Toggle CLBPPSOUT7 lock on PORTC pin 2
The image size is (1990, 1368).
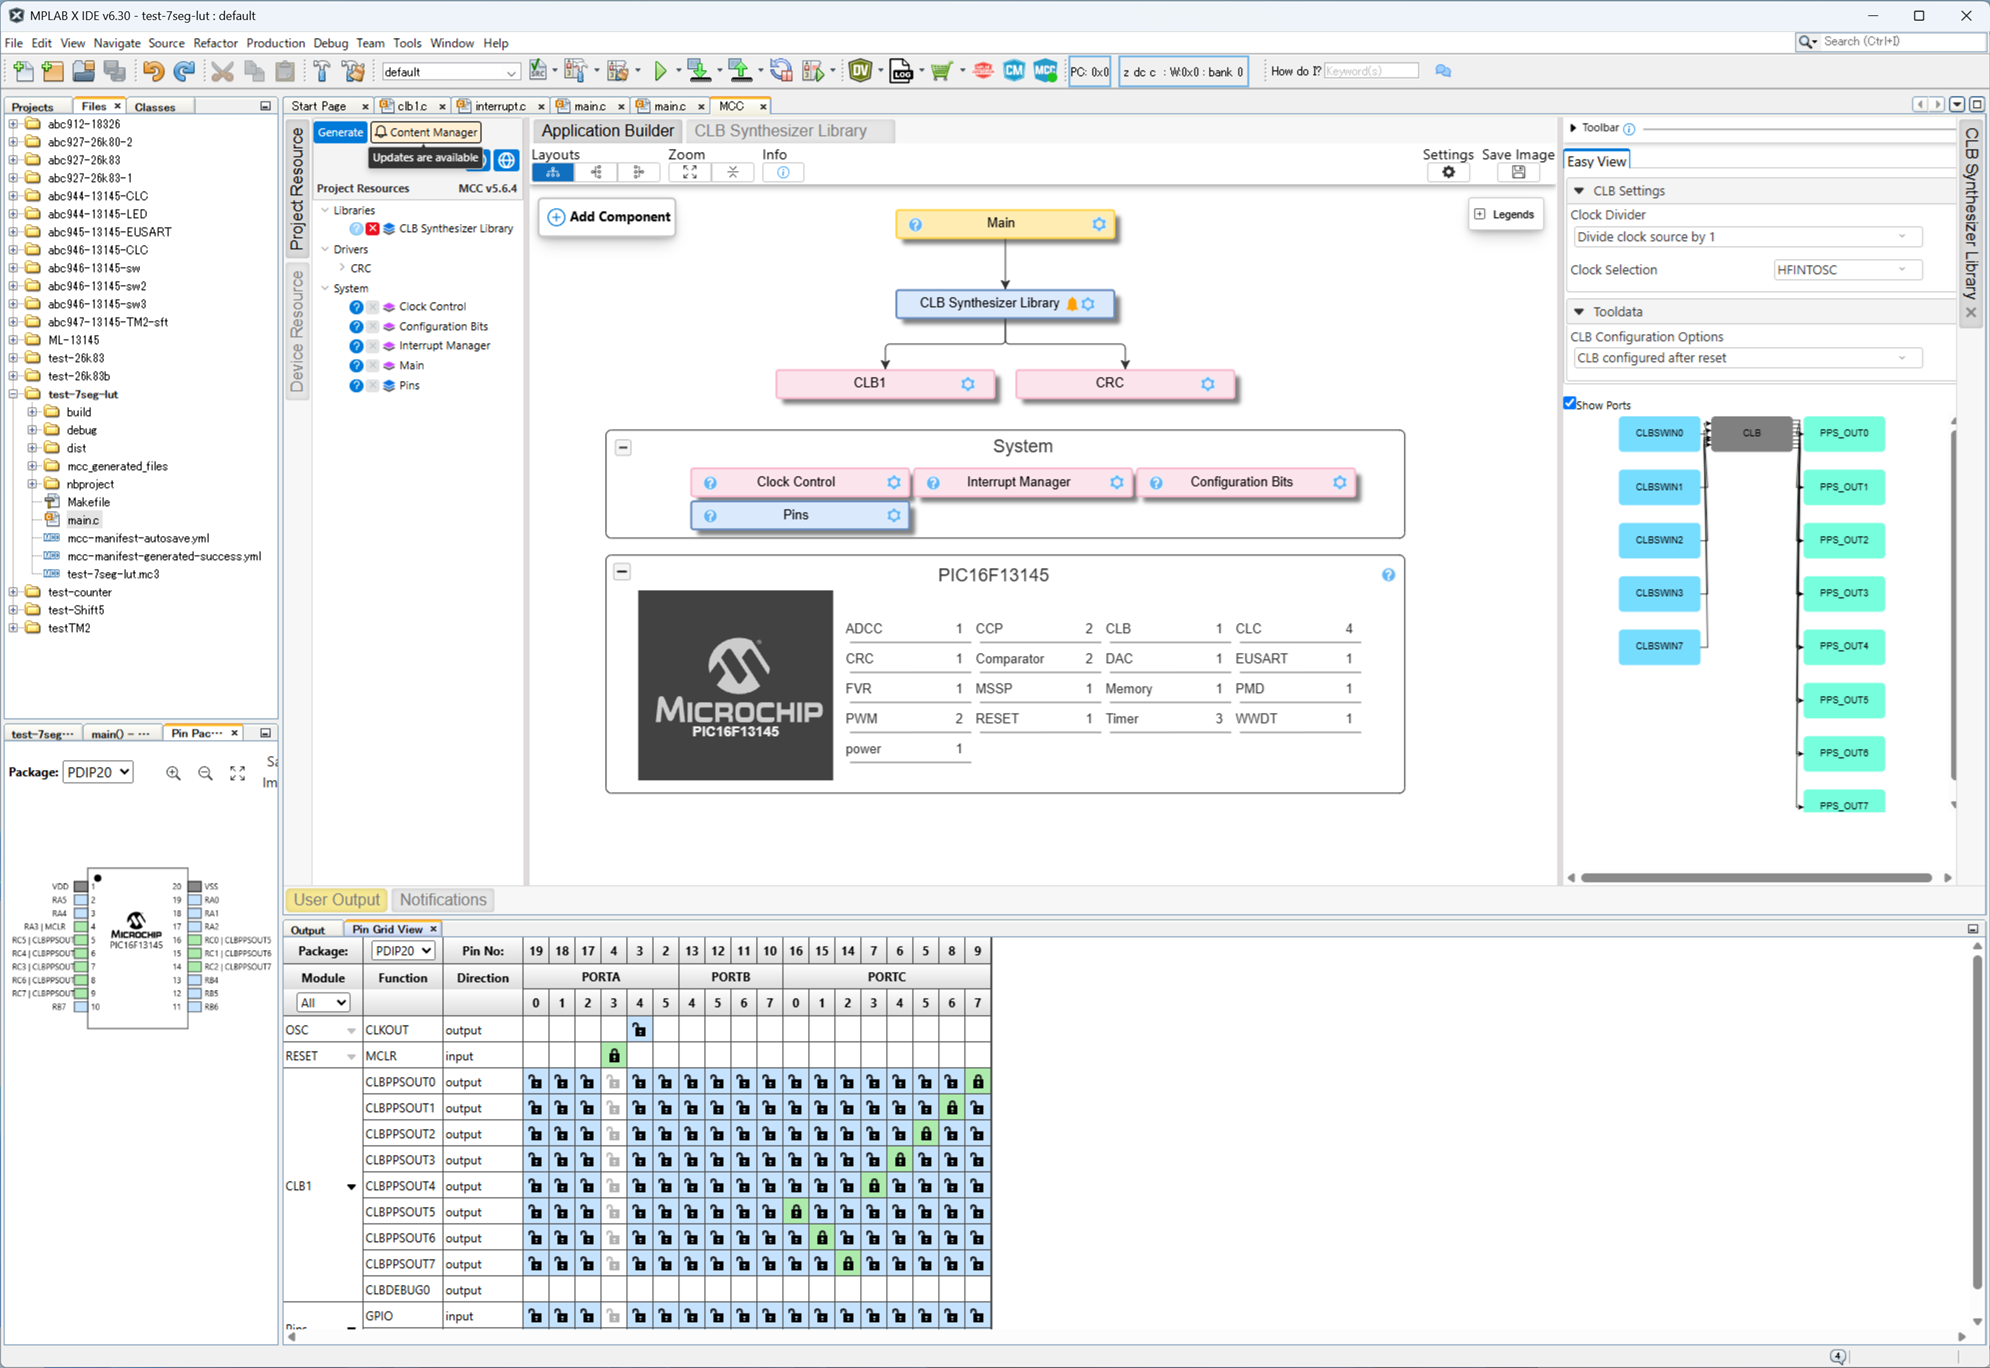[x=848, y=1264]
